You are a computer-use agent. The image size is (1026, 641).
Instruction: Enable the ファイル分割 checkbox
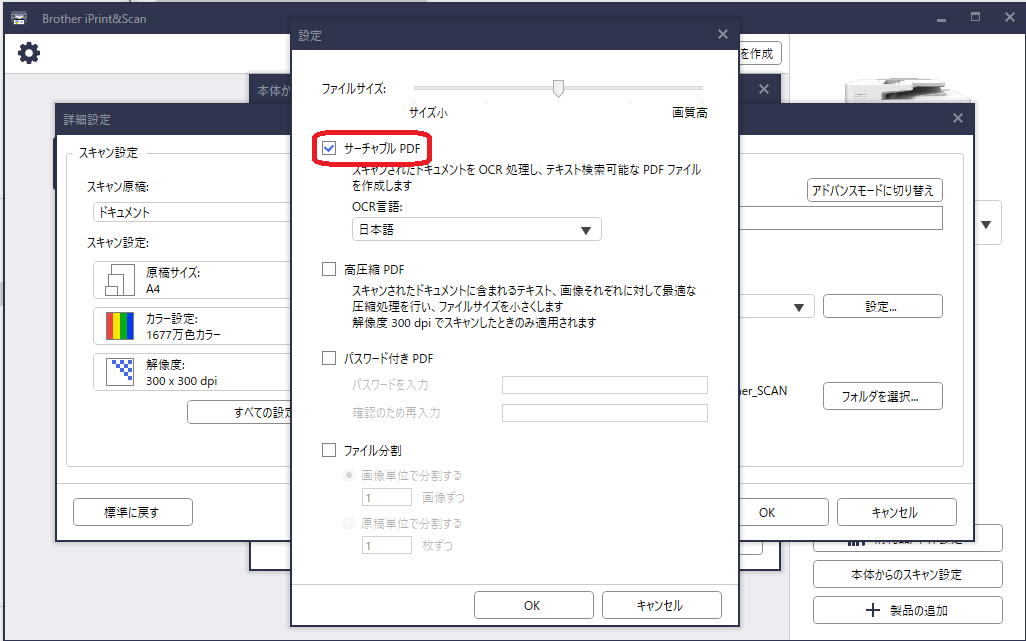tap(329, 450)
